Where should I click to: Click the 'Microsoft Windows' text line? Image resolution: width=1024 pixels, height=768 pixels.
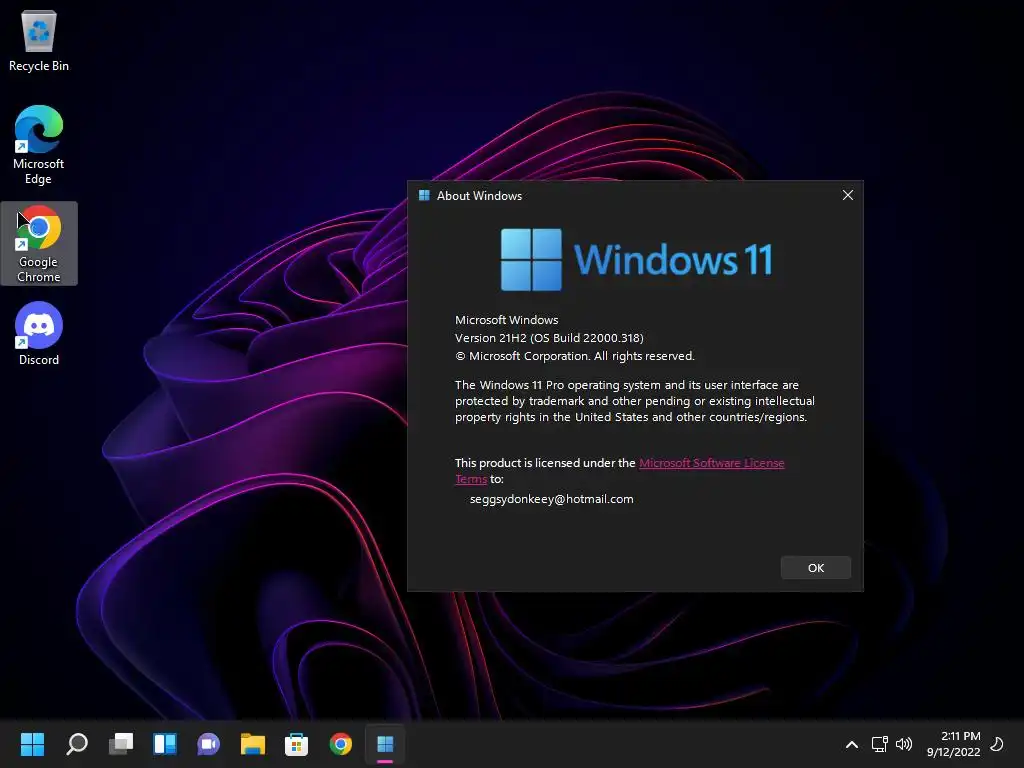(506, 320)
